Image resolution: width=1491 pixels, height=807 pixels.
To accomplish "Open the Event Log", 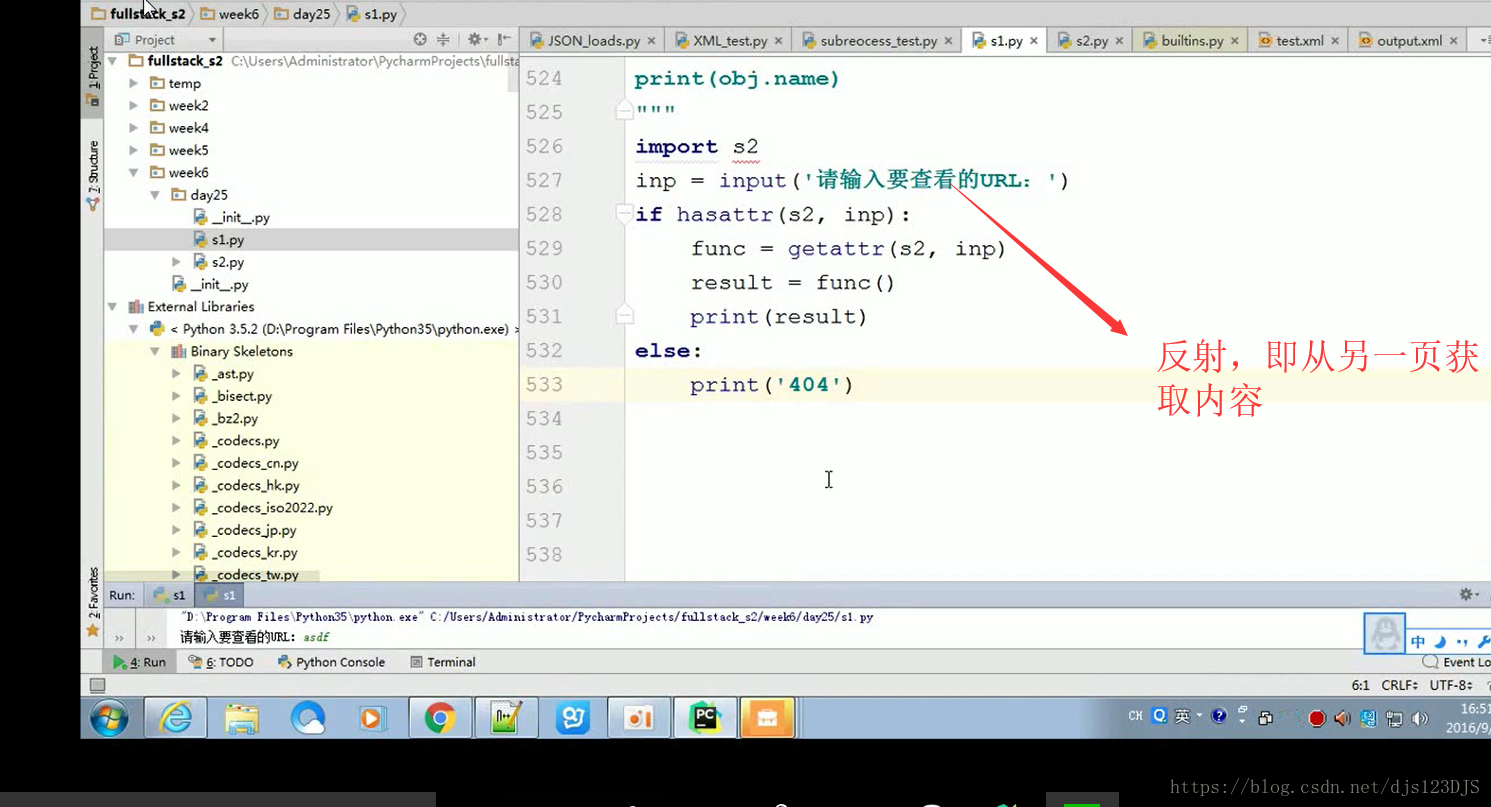I will tap(1457, 662).
